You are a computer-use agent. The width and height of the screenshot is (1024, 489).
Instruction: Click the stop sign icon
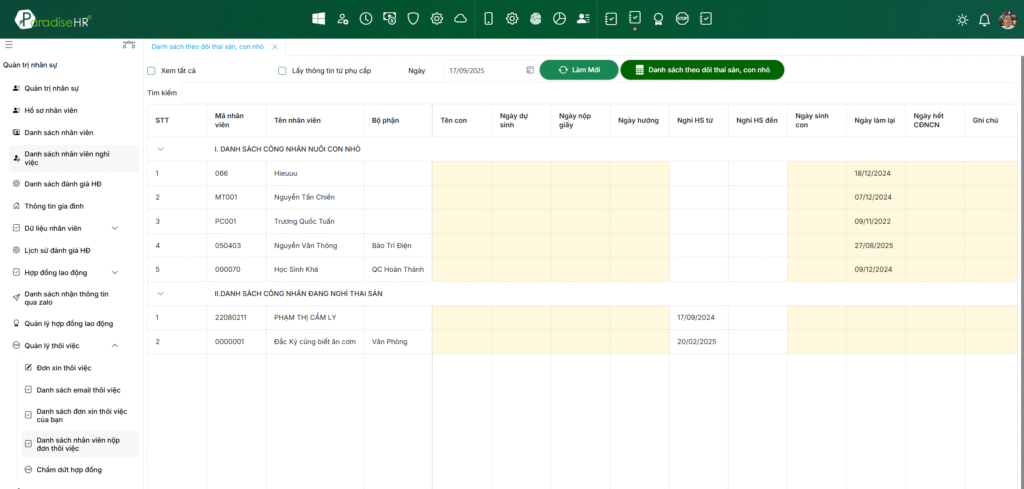682,19
